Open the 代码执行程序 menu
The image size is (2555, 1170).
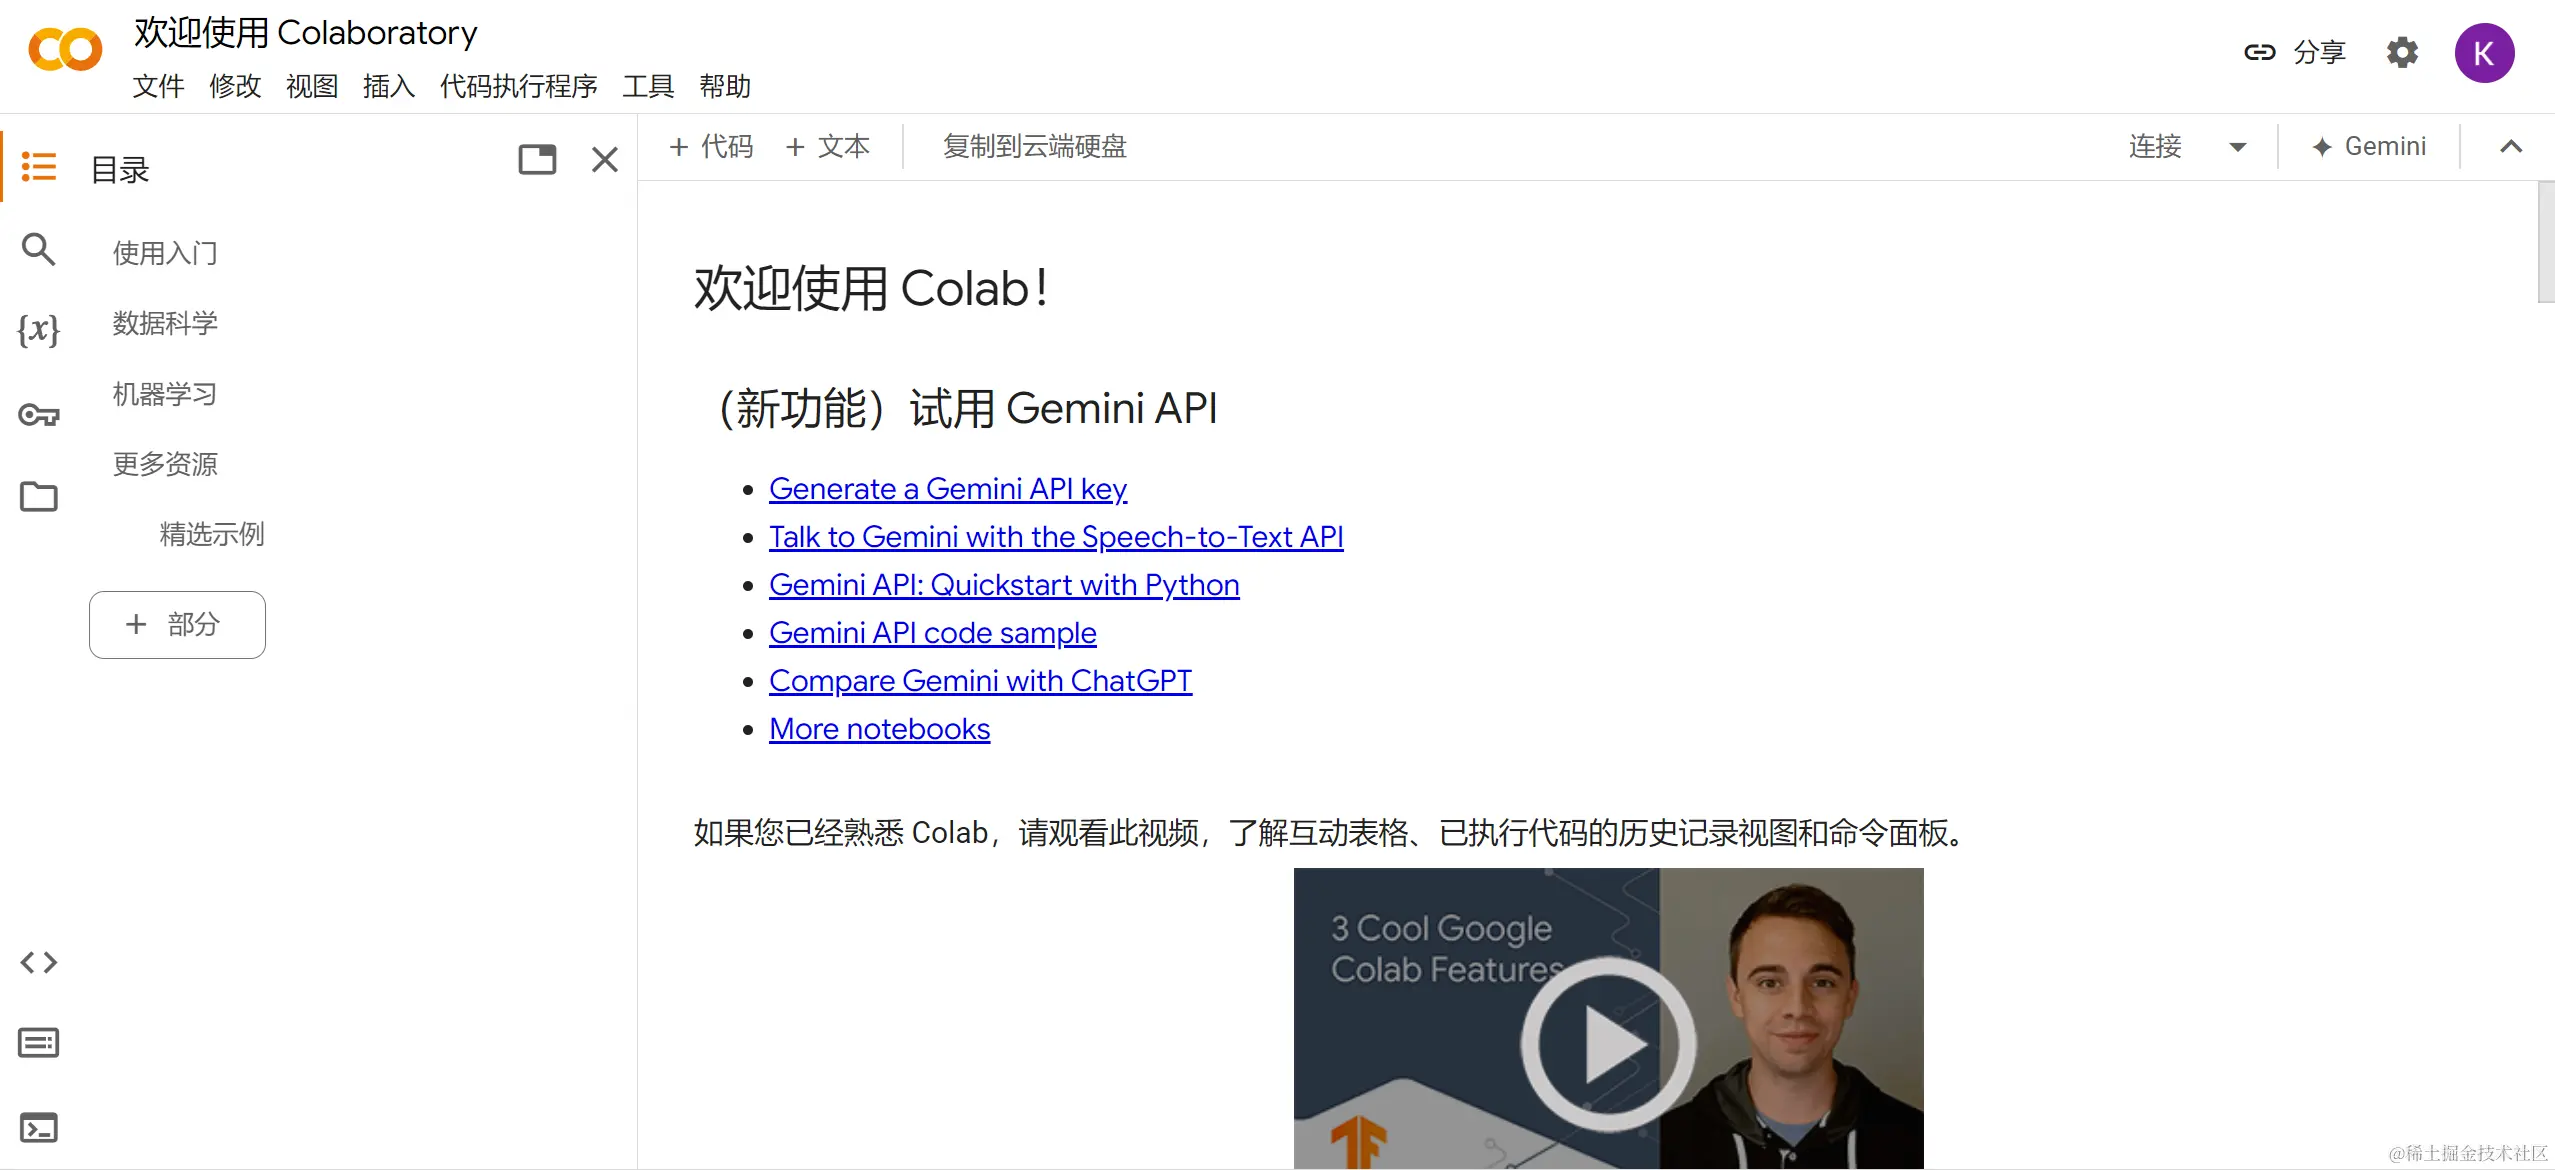coord(518,86)
